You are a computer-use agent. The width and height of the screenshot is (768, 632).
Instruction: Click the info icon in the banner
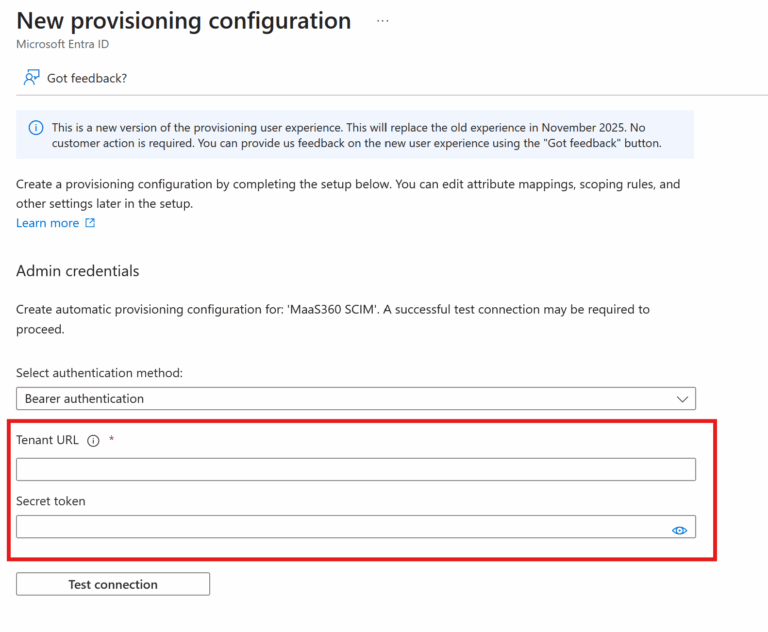(36, 128)
